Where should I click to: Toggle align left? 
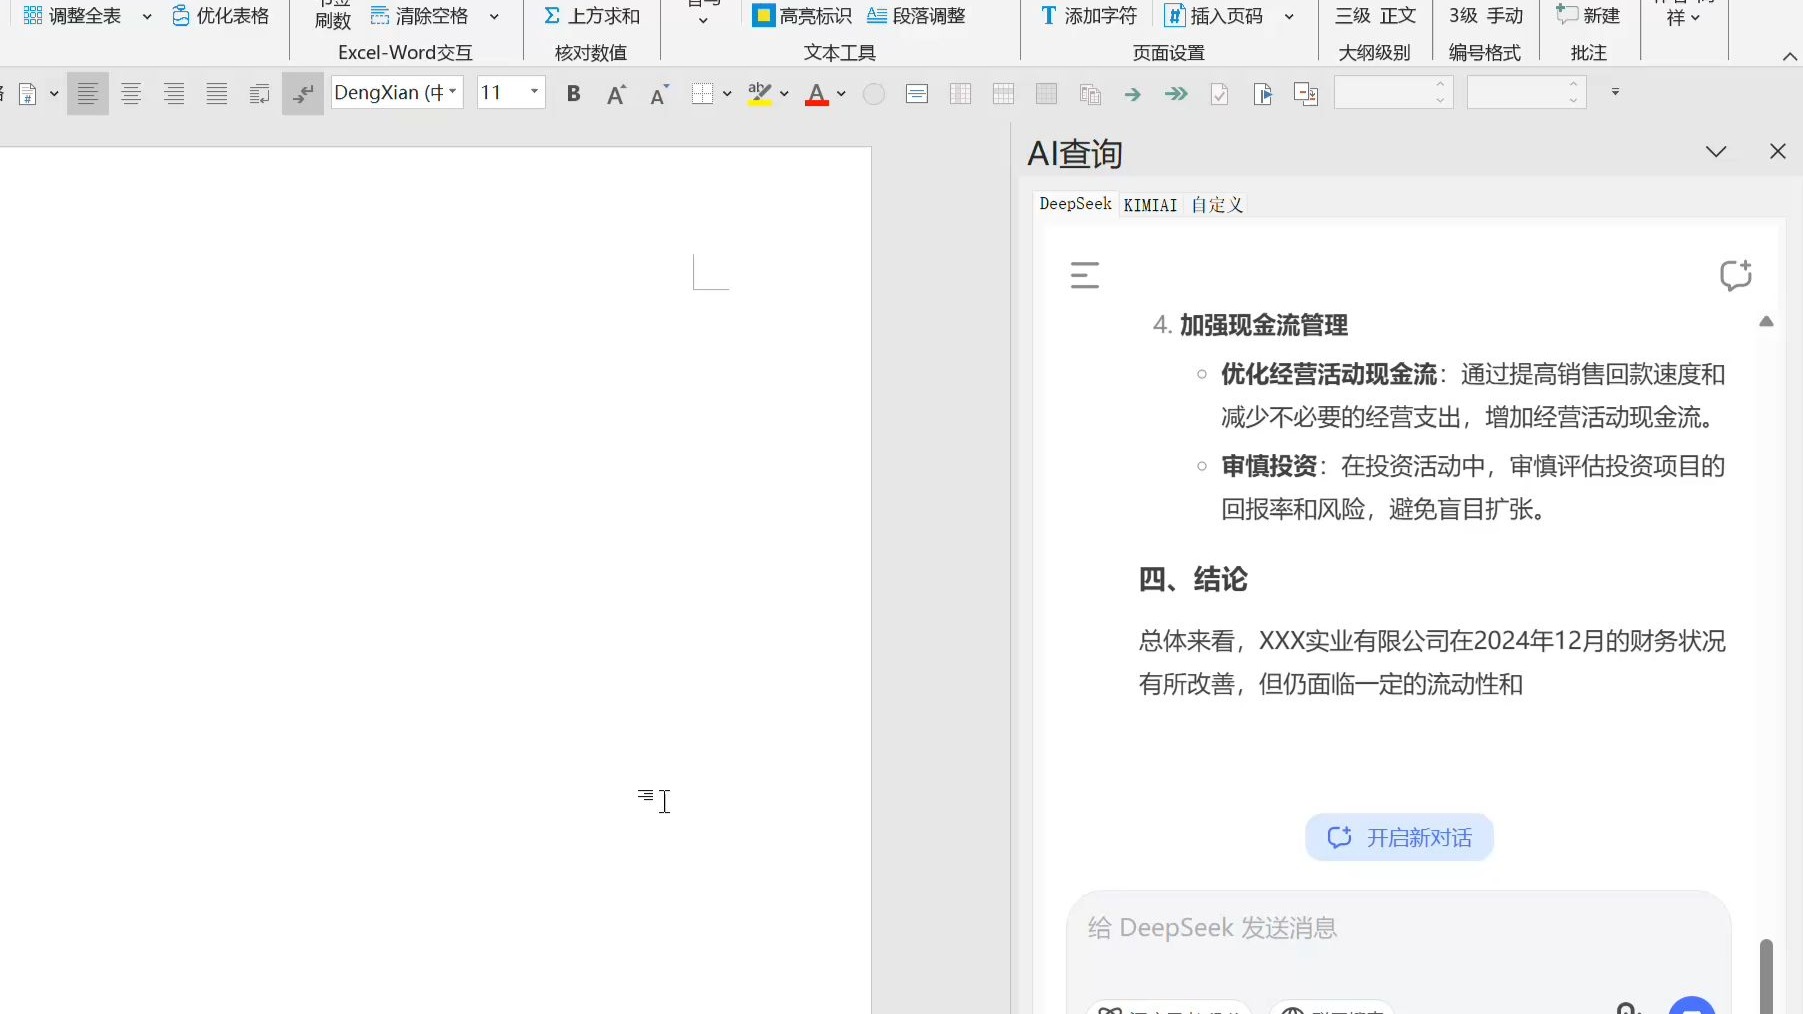88,94
